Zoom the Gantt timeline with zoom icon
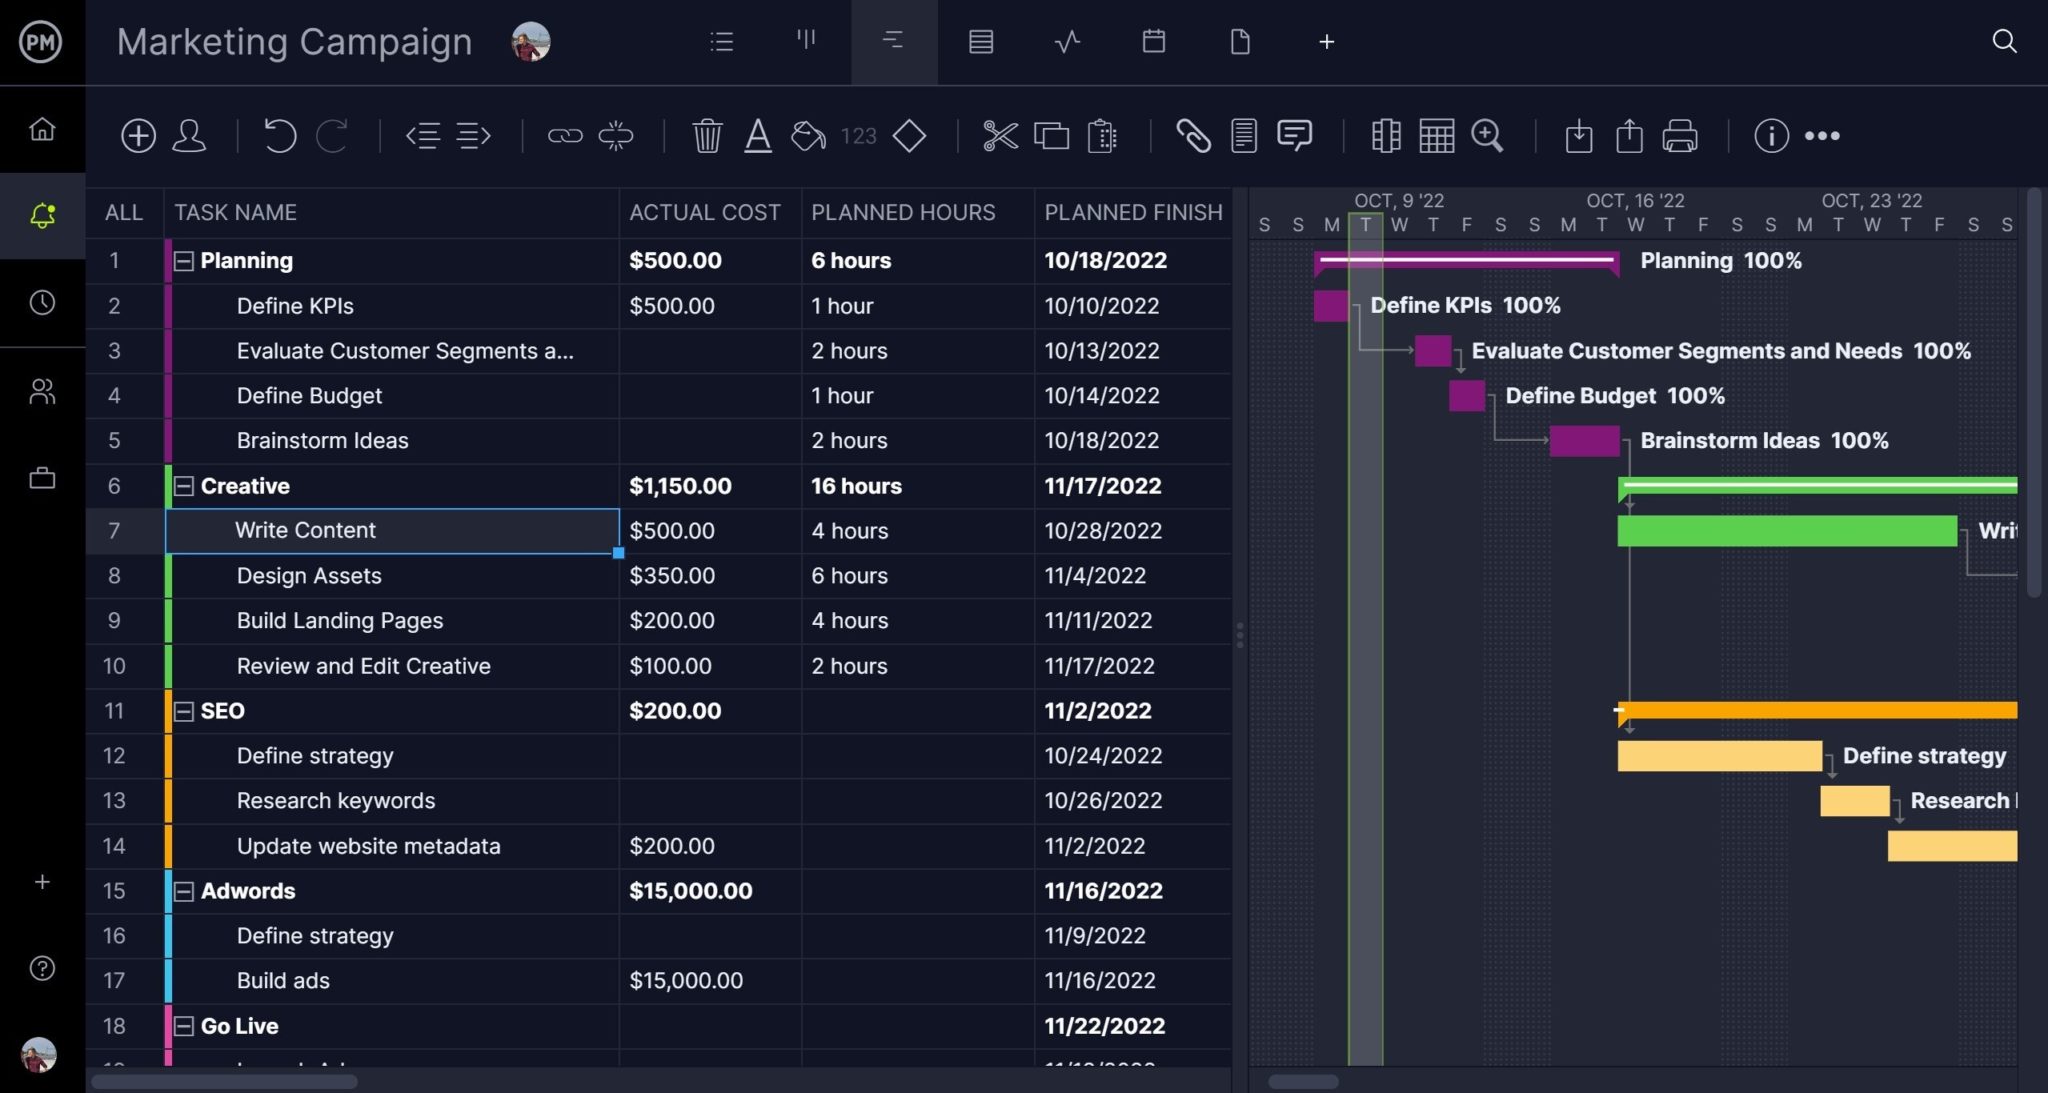This screenshot has width=2048, height=1093. pos(1487,135)
